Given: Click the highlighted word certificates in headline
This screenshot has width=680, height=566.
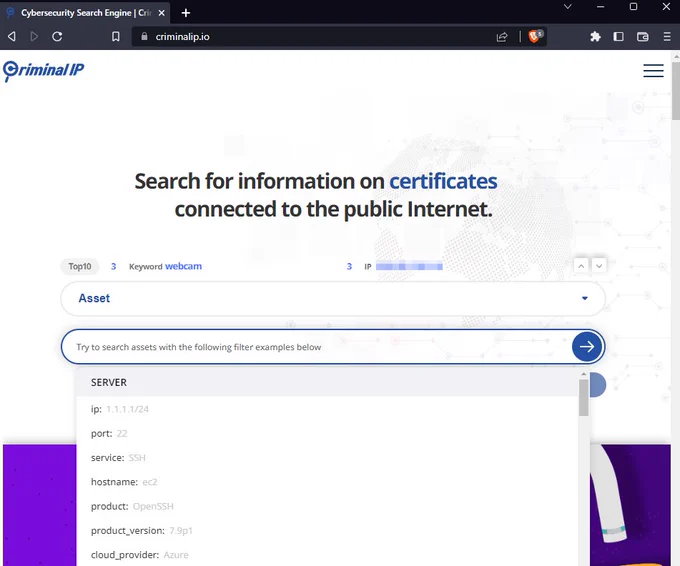Looking at the screenshot, I should click(x=443, y=181).
